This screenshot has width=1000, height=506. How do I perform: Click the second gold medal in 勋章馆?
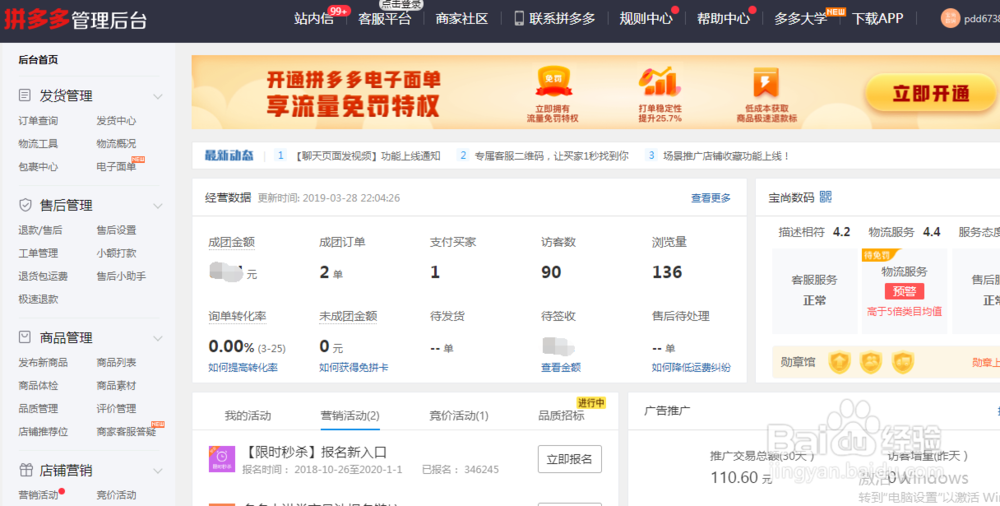point(871,362)
